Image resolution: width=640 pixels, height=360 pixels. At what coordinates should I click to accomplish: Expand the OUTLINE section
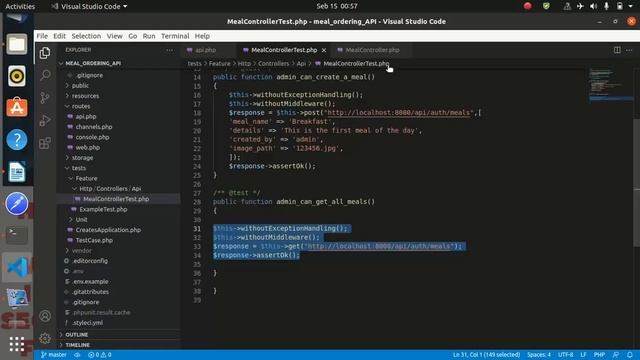[77, 335]
